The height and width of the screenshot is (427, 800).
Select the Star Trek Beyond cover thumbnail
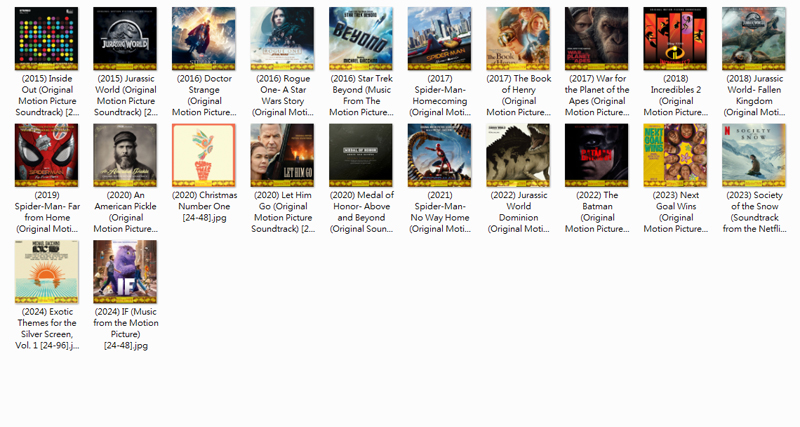[361, 39]
